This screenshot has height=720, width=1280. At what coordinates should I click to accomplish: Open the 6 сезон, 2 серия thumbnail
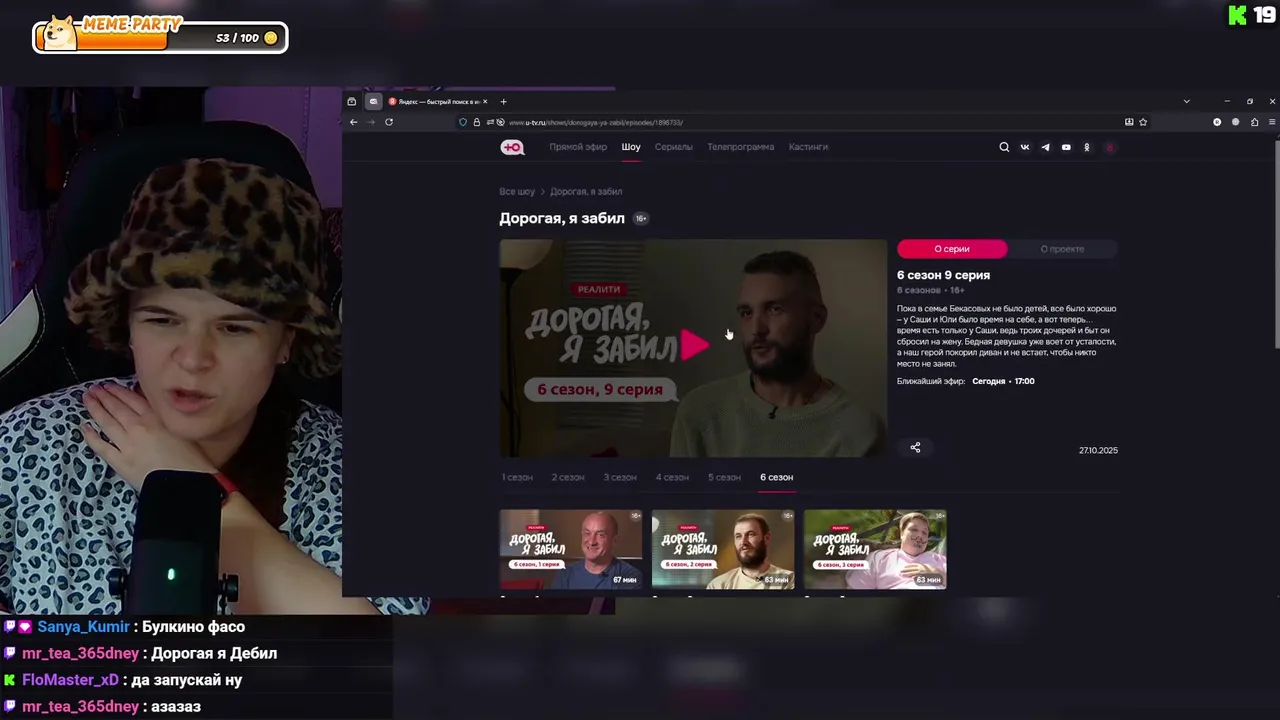[723, 549]
